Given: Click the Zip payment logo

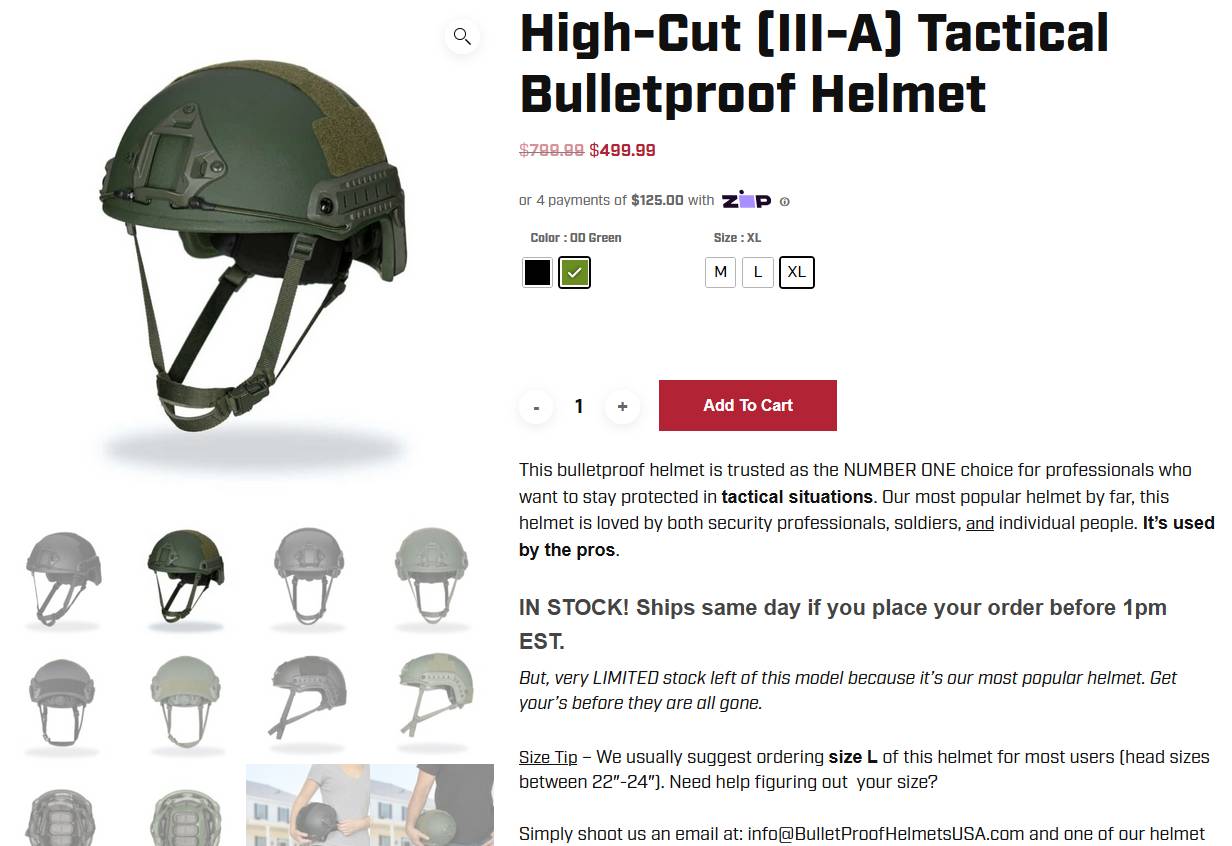Looking at the screenshot, I should click(x=747, y=200).
